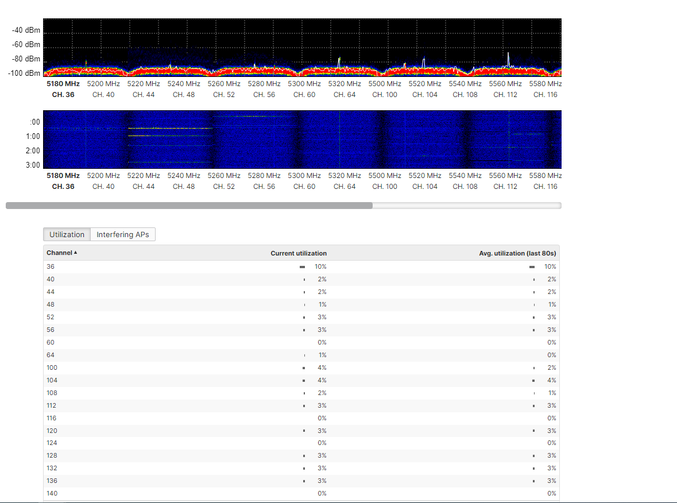Select the channel 124 table row
Image resolution: width=677 pixels, height=503 pixels.
pyautogui.click(x=301, y=443)
